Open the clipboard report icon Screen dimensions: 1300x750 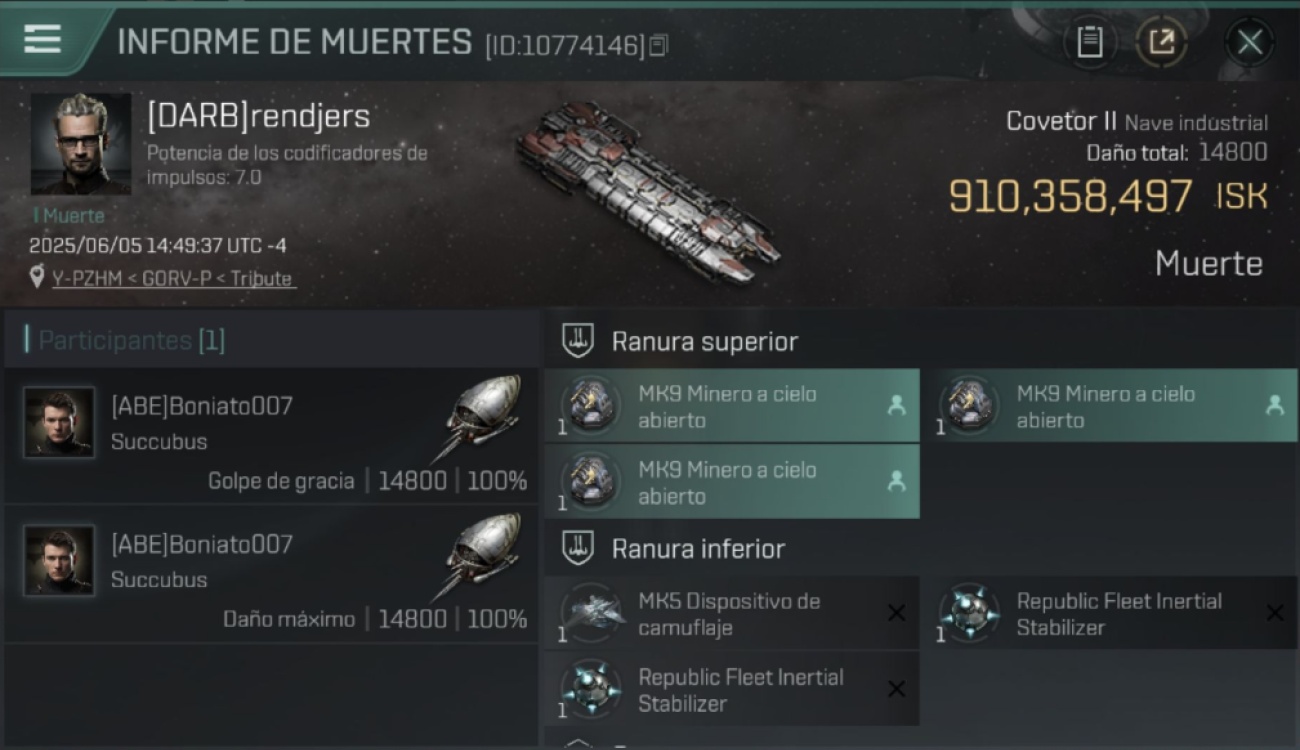tap(1089, 42)
